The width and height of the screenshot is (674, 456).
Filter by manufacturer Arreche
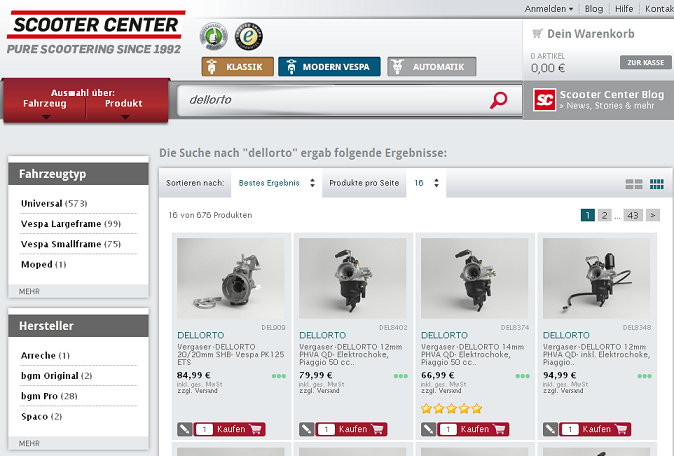pos(45,355)
